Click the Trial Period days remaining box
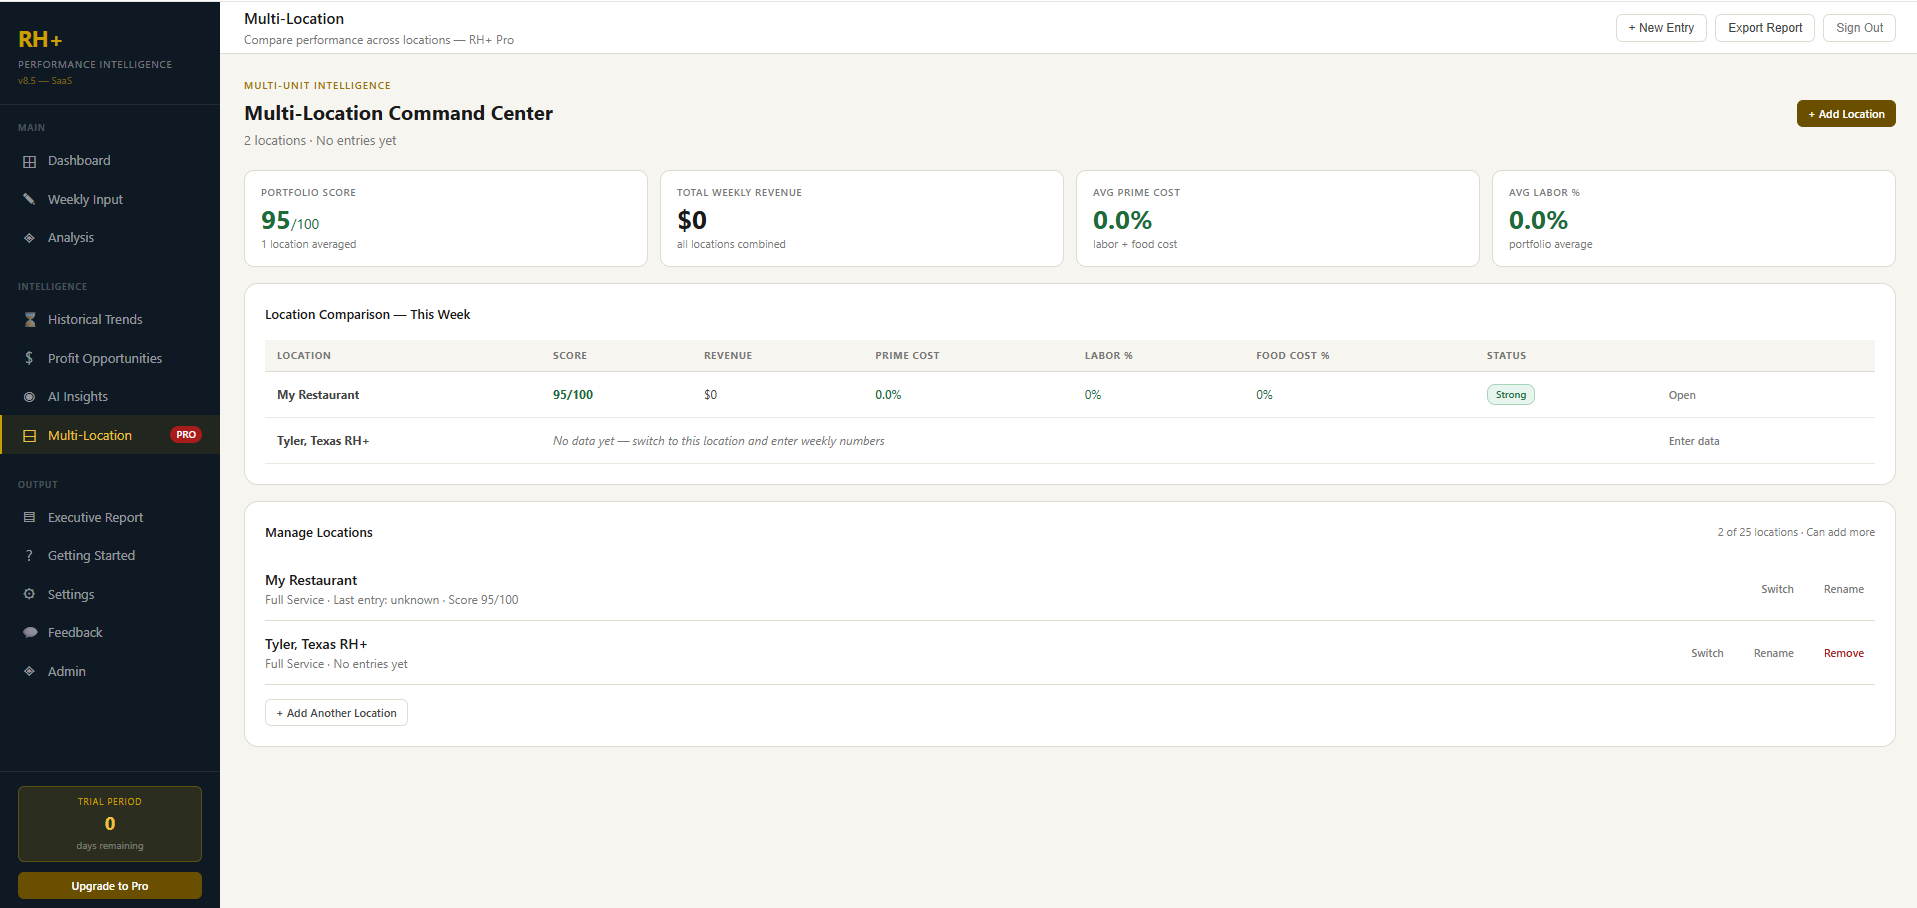1917x908 pixels. (x=110, y=824)
